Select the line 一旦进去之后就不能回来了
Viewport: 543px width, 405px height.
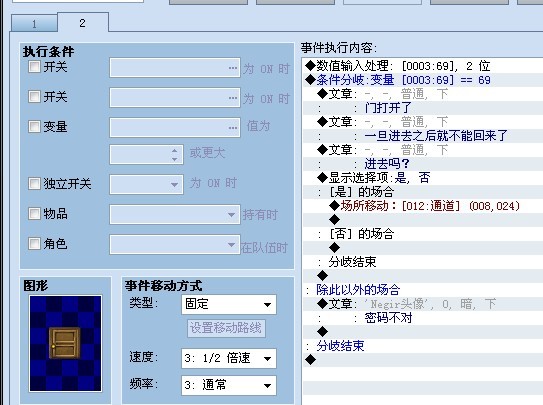423,136
